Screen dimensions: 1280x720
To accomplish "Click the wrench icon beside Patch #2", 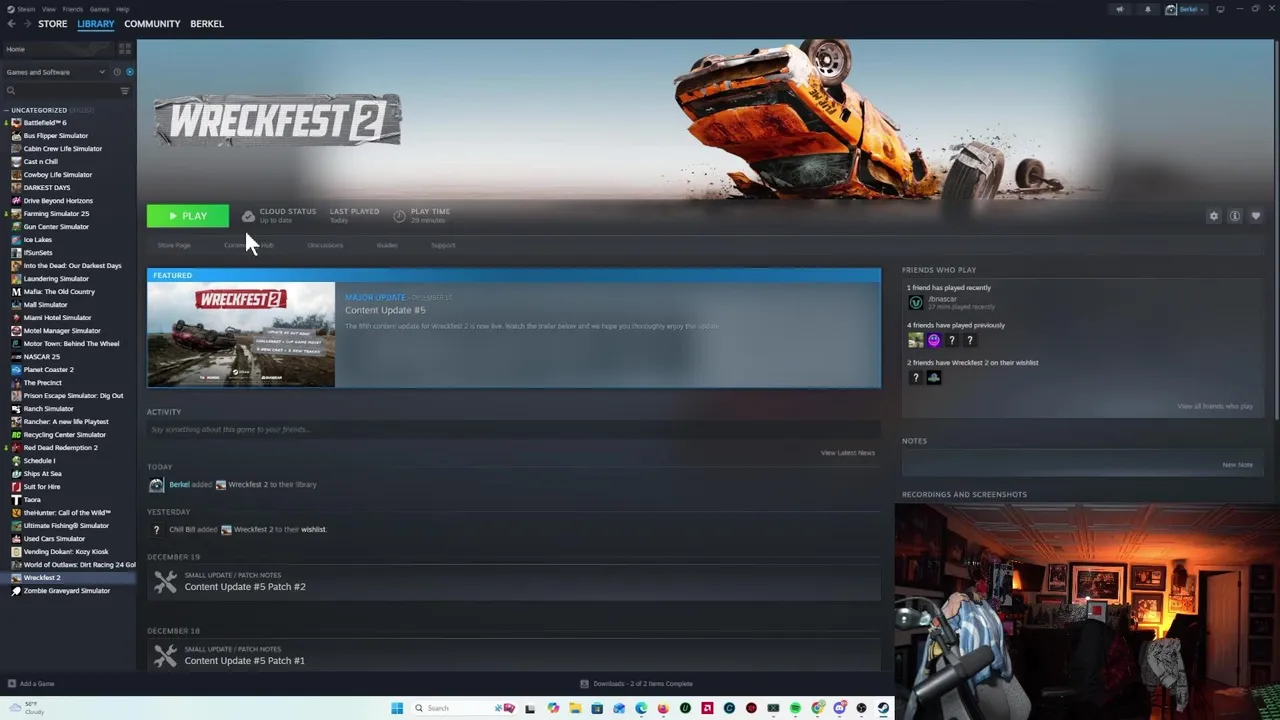I will (165, 581).
